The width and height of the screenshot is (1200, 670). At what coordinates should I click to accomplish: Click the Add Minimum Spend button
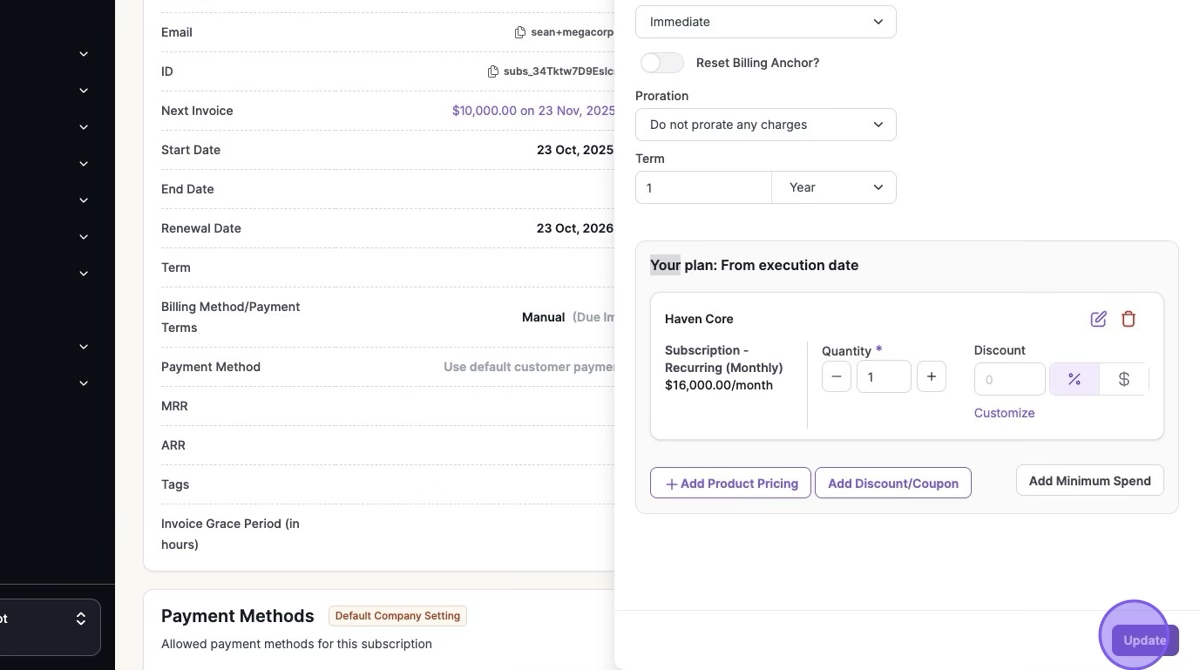click(1089, 480)
